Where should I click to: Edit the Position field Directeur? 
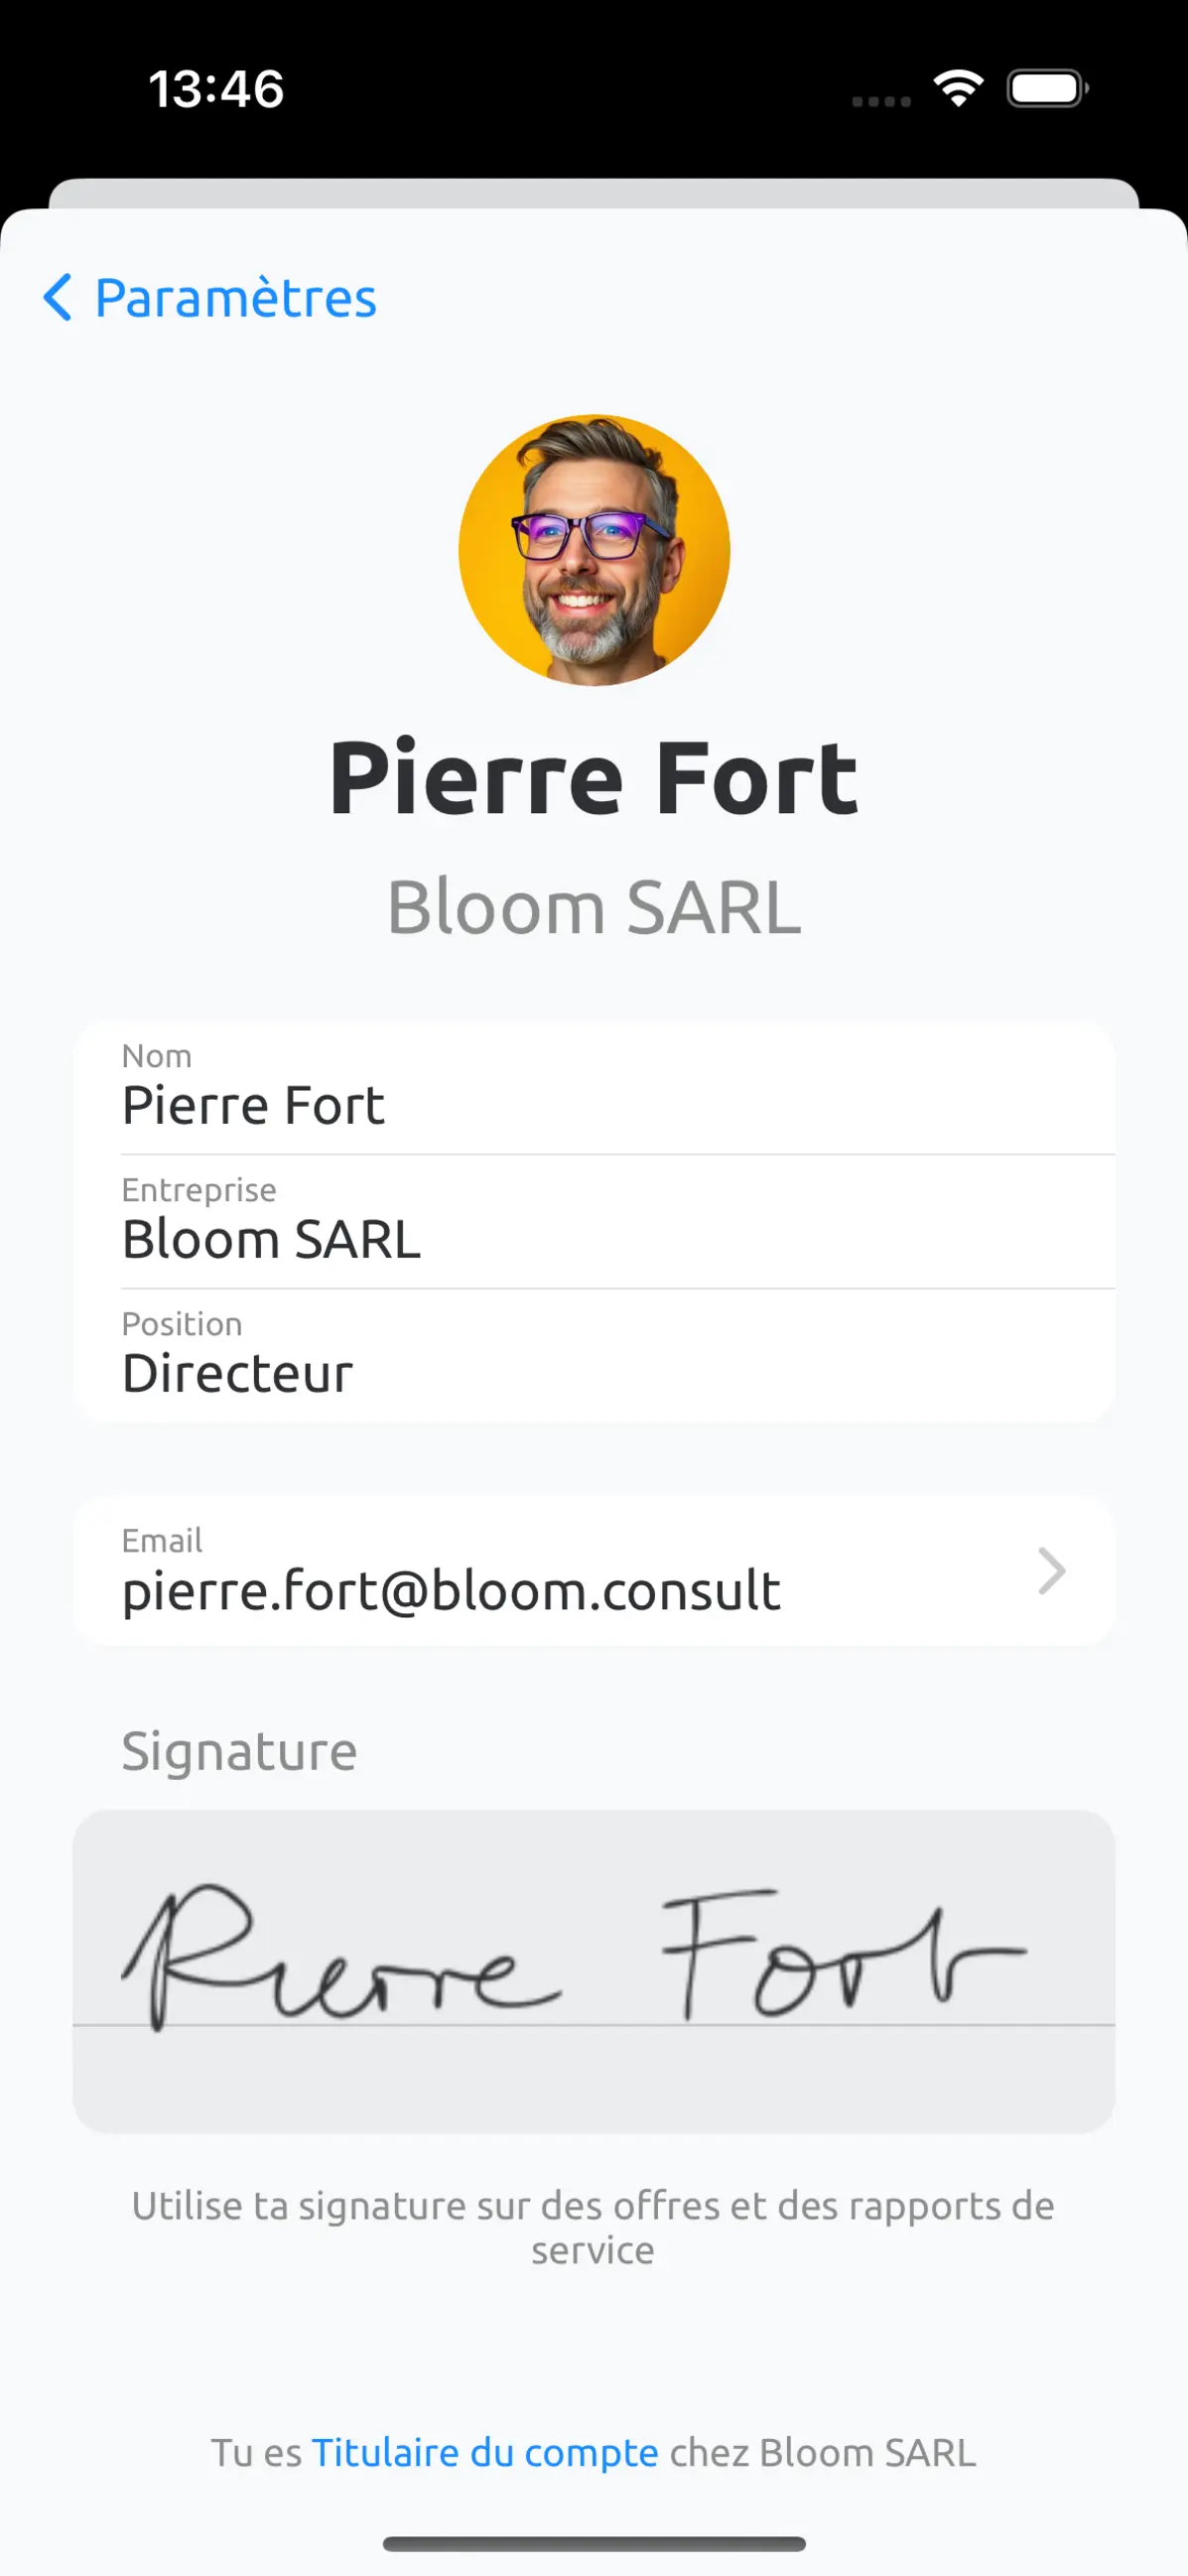pos(594,1356)
